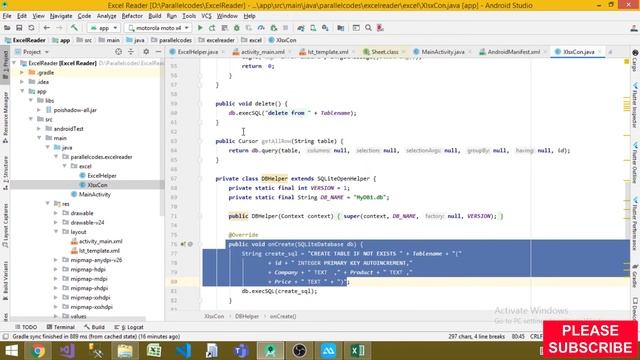Open the Gradle side tool window
Image resolution: width=640 pixels, height=360 pixels.
tap(635, 276)
